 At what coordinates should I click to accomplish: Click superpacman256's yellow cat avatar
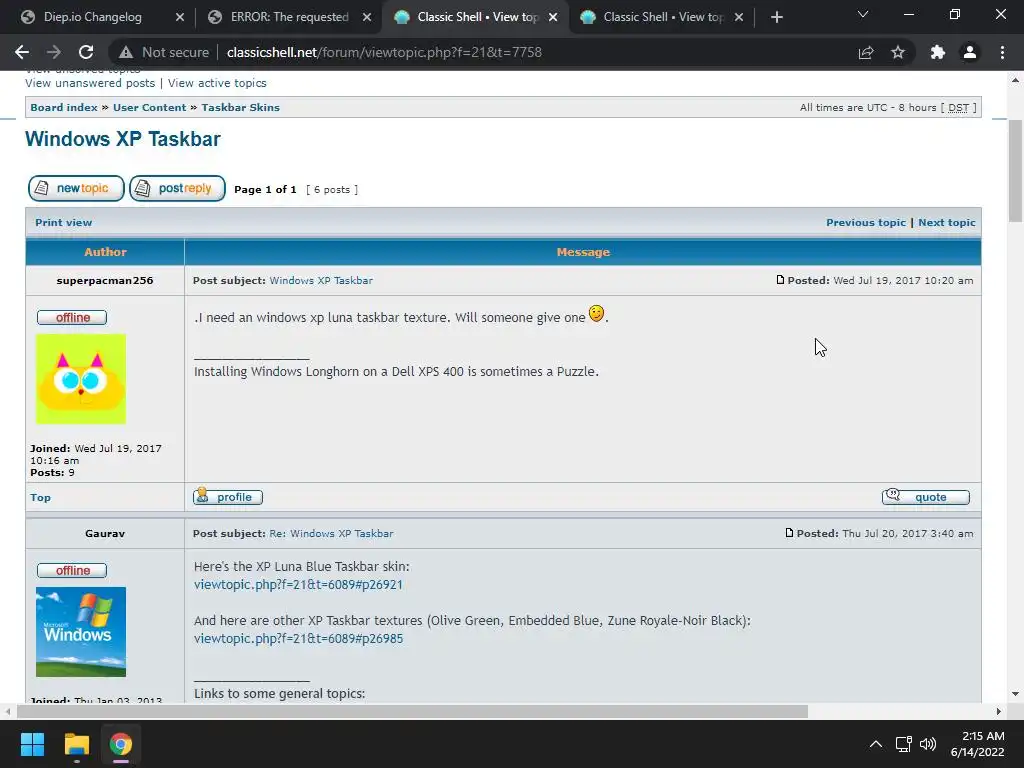(81, 379)
